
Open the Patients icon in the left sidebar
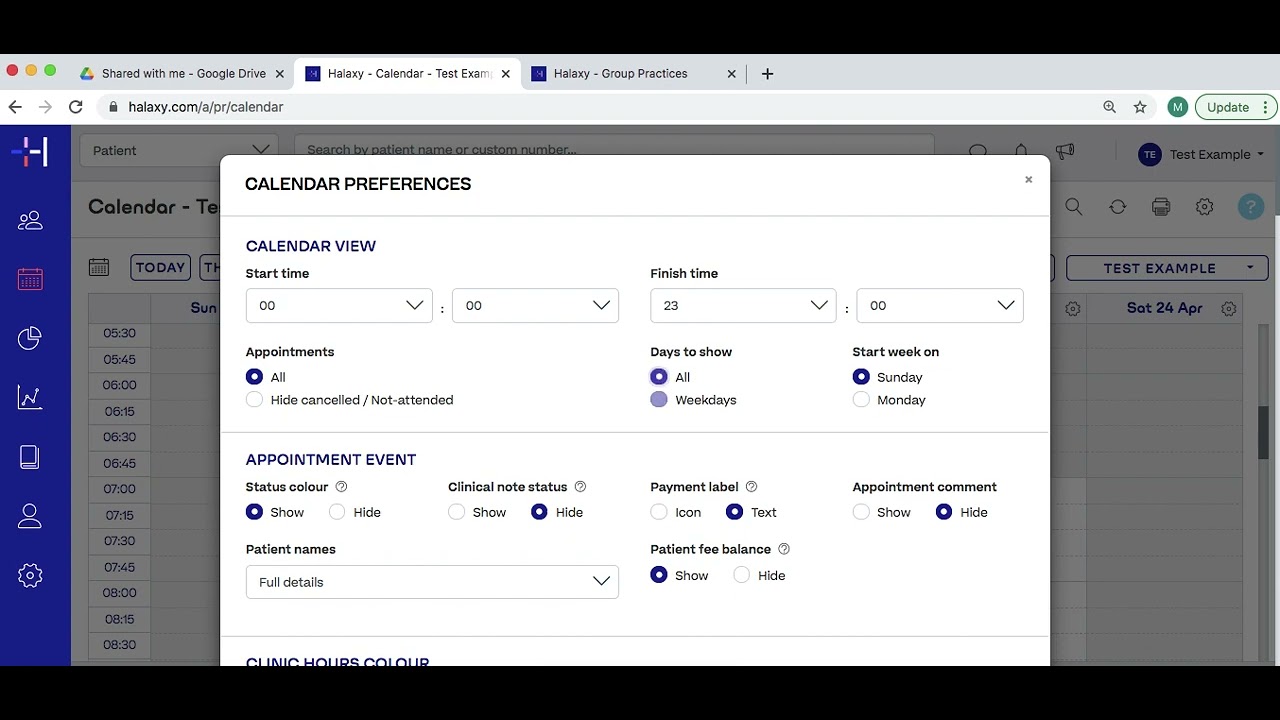point(30,221)
